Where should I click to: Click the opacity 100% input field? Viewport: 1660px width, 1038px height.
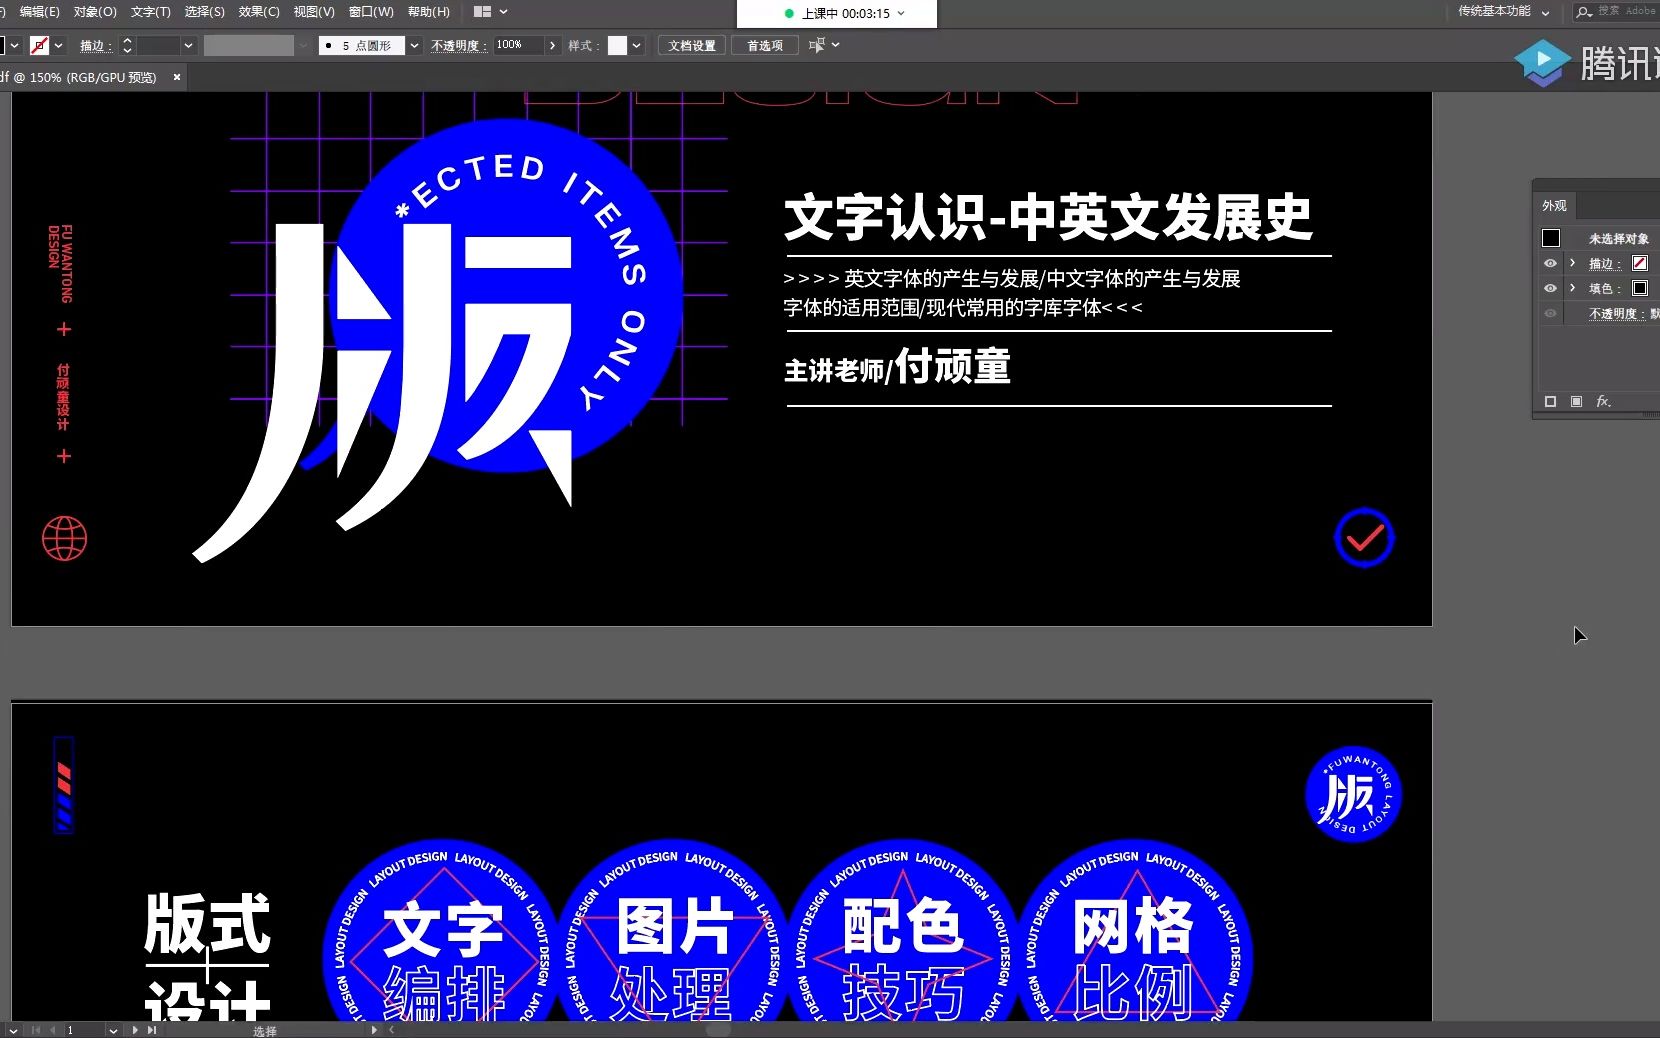tap(518, 45)
